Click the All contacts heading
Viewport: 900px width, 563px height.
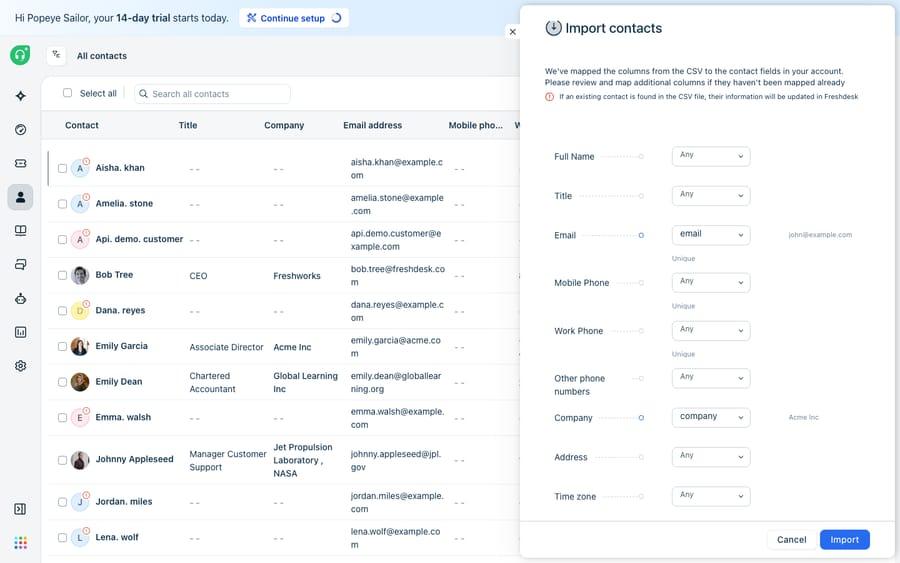[102, 56]
